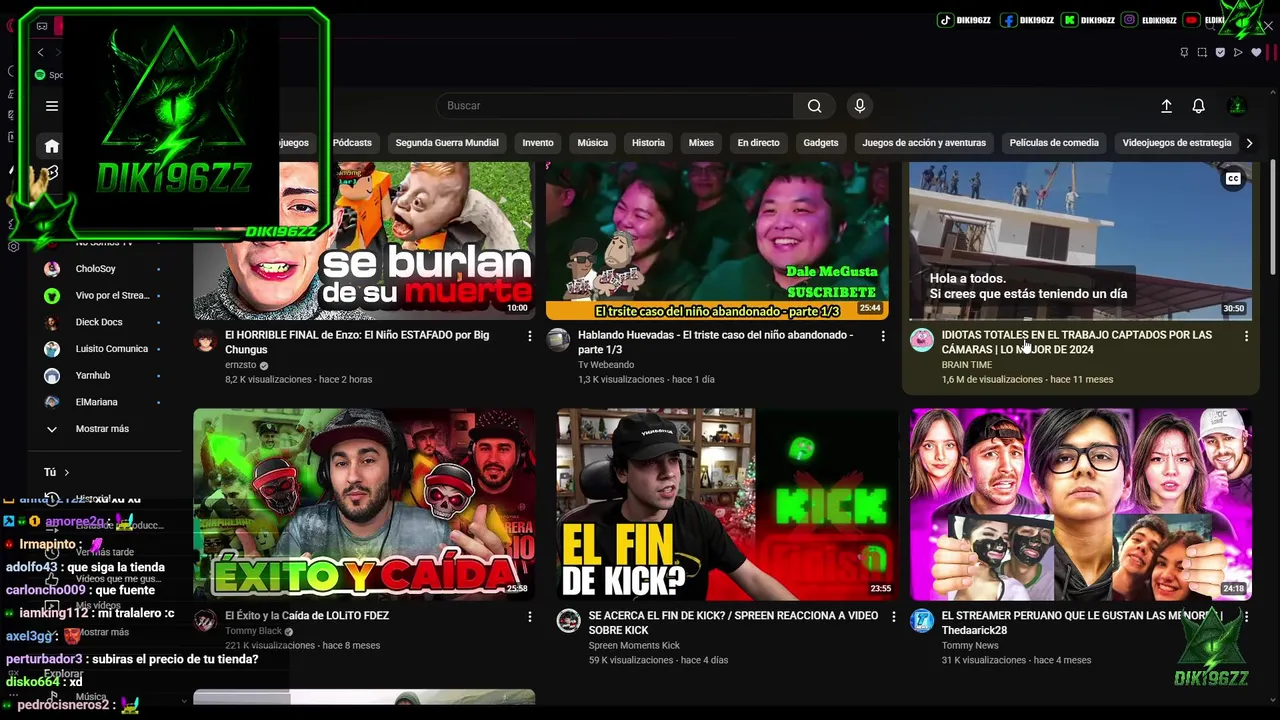Select the Películas de comedia chip
This screenshot has height=720, width=1280.
[1054, 143]
